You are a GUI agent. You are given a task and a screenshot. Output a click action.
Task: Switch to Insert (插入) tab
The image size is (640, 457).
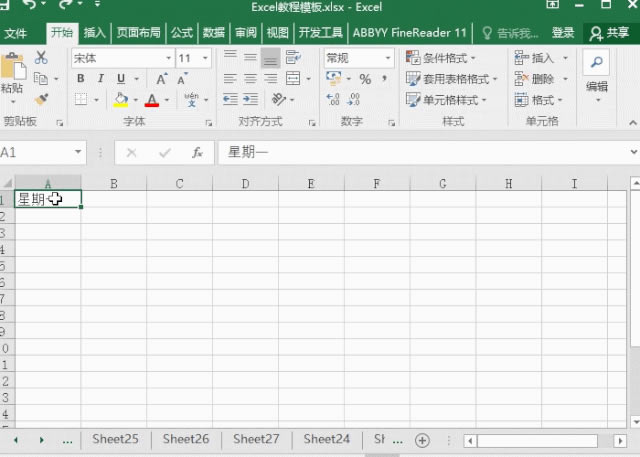pyautogui.click(x=95, y=33)
